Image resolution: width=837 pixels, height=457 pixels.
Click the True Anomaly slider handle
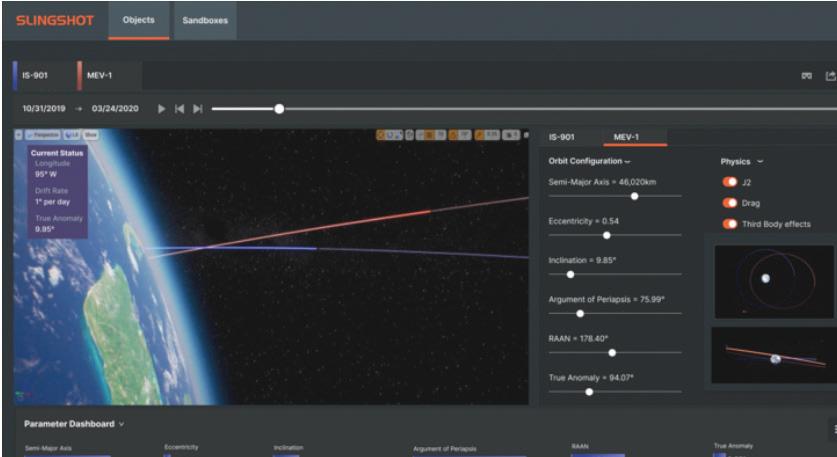click(x=589, y=392)
